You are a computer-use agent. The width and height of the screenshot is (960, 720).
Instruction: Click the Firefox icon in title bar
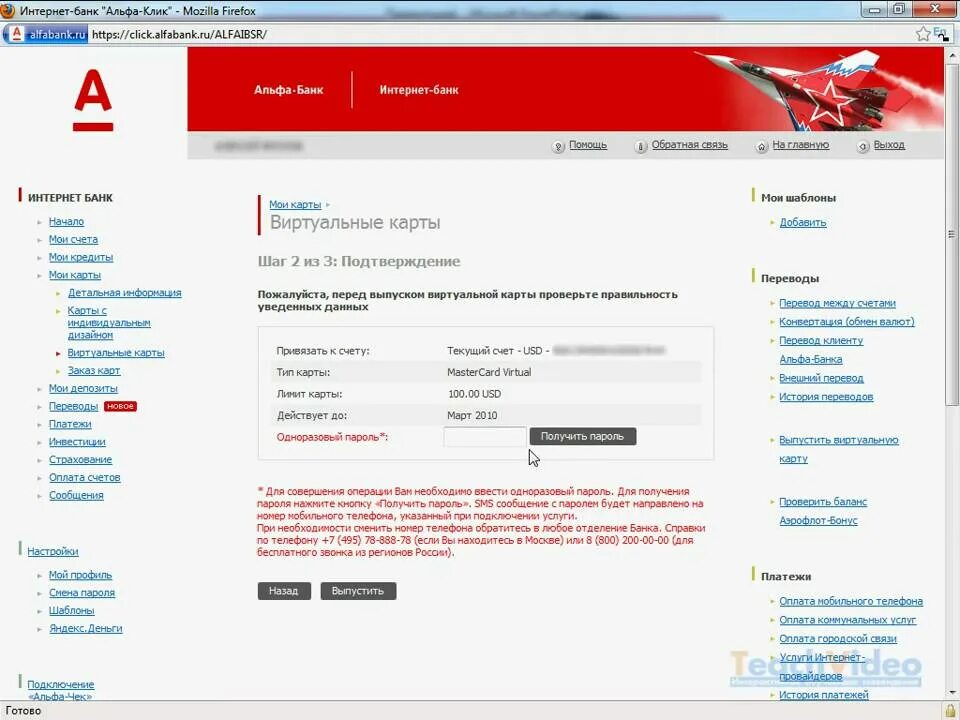[8, 10]
